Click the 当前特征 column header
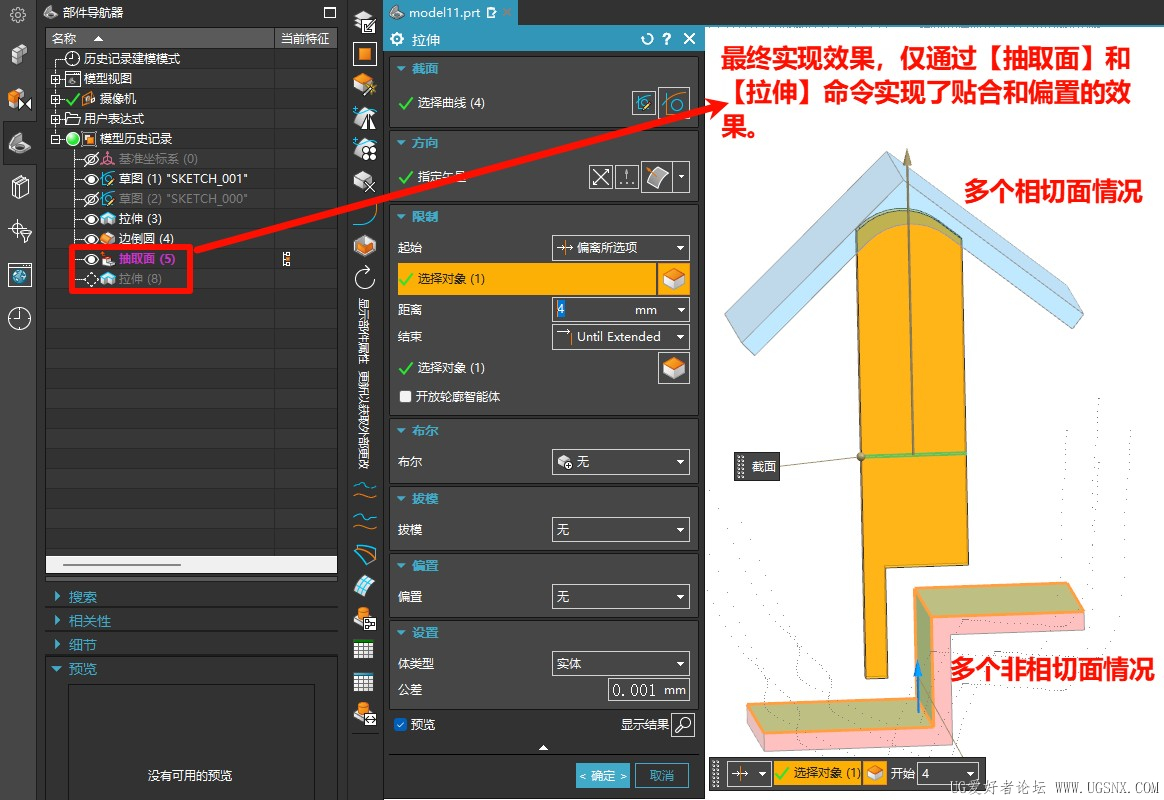 click(305, 39)
